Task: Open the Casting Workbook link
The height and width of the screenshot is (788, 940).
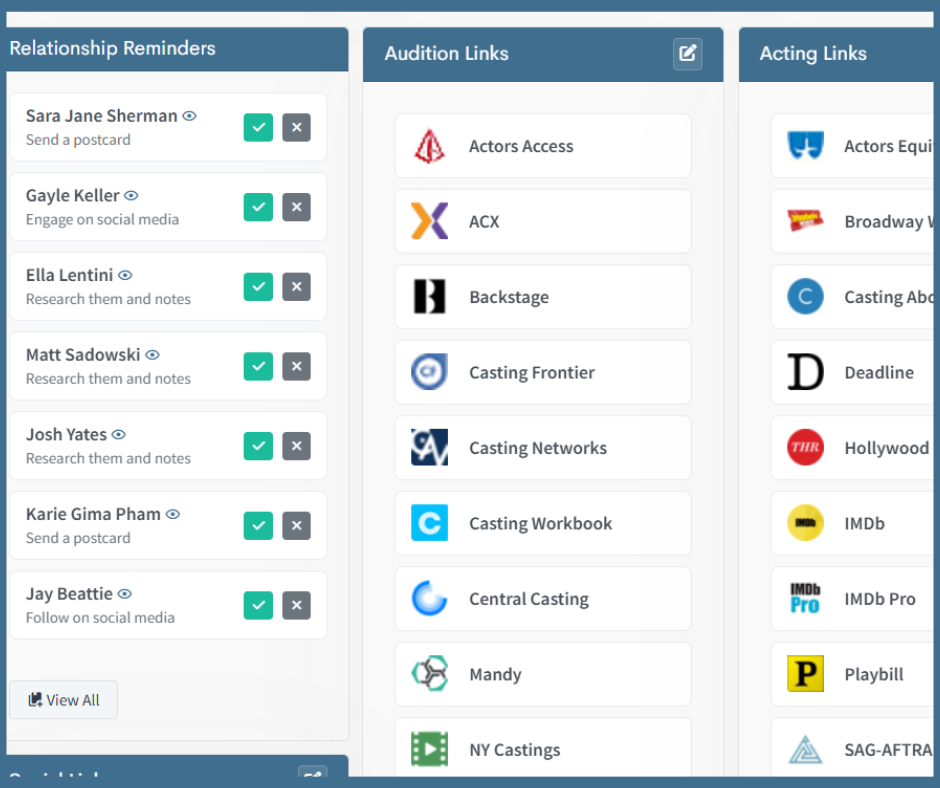Action: [x=541, y=523]
